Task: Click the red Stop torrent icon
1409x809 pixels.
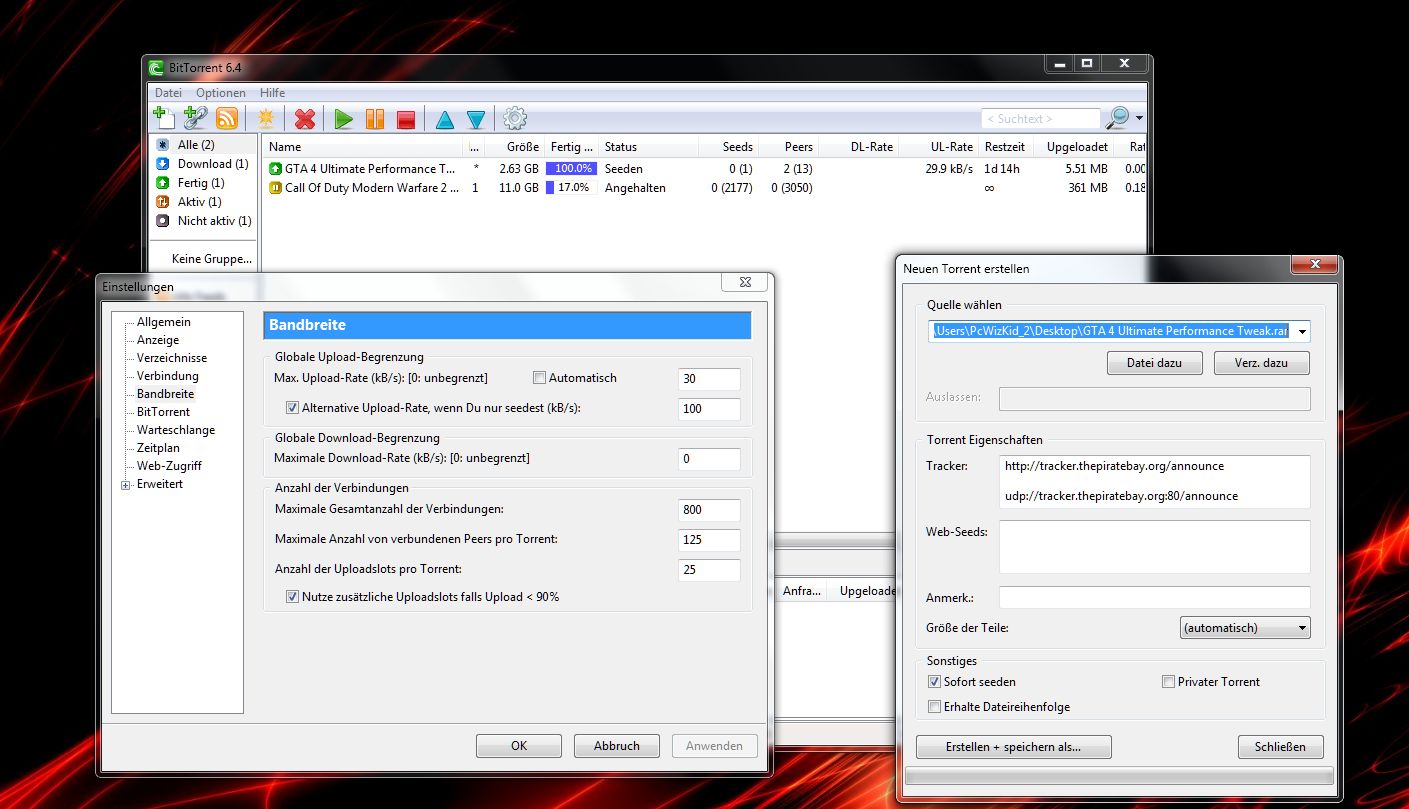Action: (x=406, y=119)
